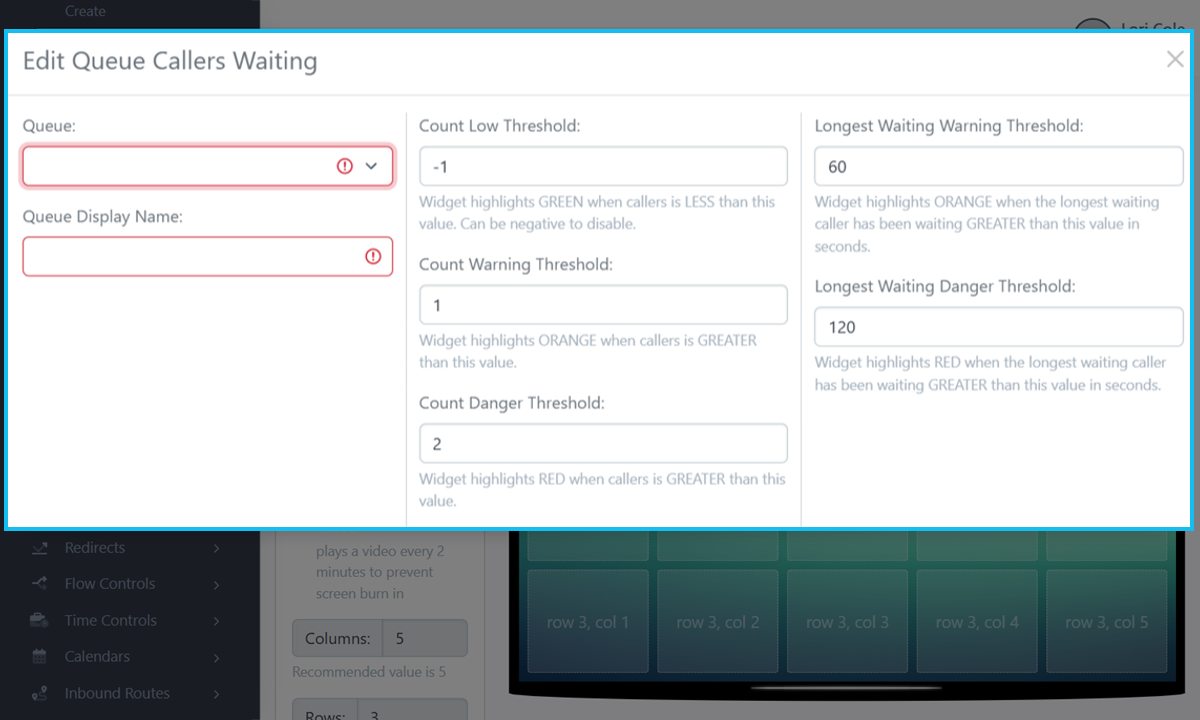The height and width of the screenshot is (720, 1200).
Task: Click the Longest Waiting Warning Threshold input
Action: [999, 166]
